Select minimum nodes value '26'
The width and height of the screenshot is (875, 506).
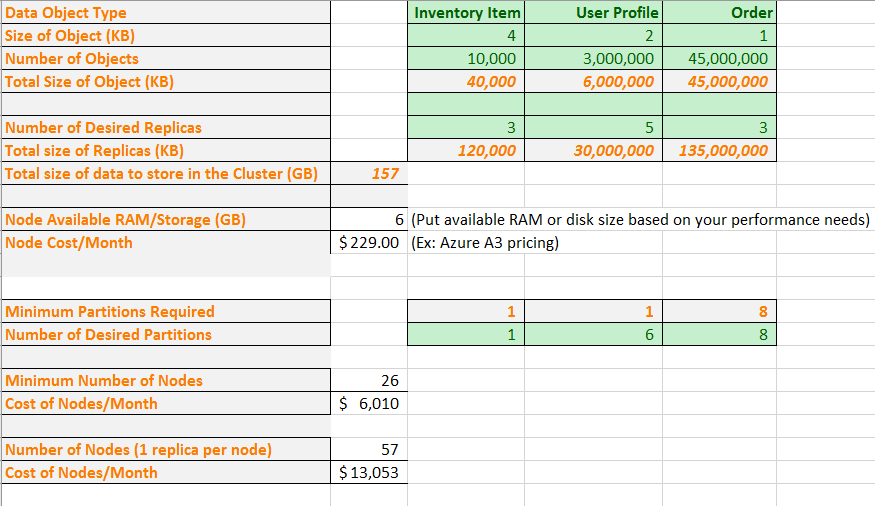[369, 380]
